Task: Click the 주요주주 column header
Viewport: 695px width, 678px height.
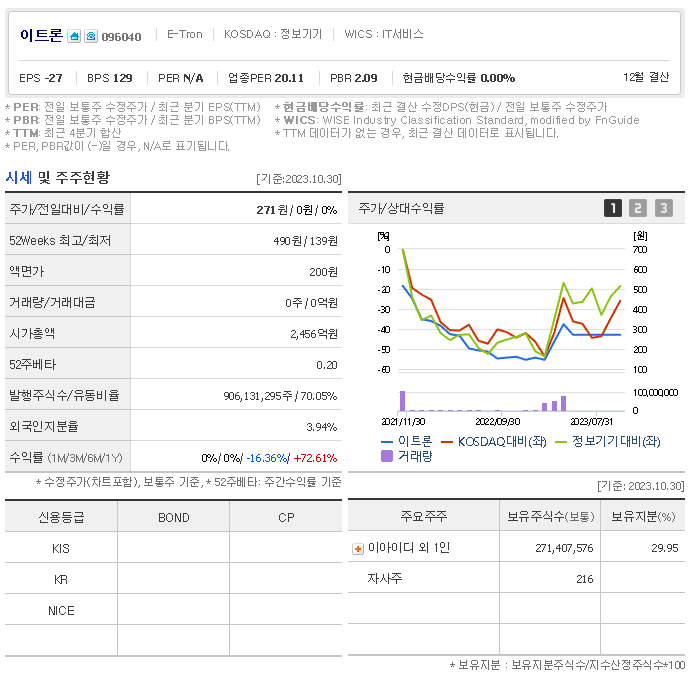Action: pyautogui.click(x=424, y=516)
